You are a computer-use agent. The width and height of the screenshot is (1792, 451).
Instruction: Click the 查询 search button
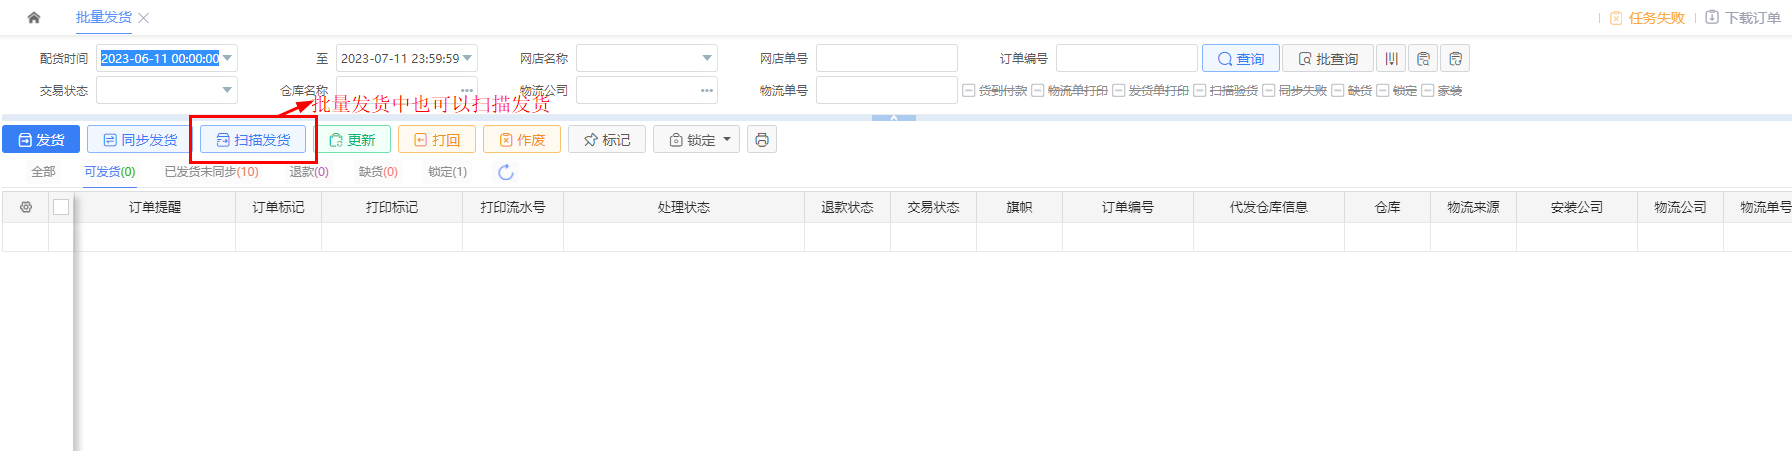click(x=1240, y=59)
